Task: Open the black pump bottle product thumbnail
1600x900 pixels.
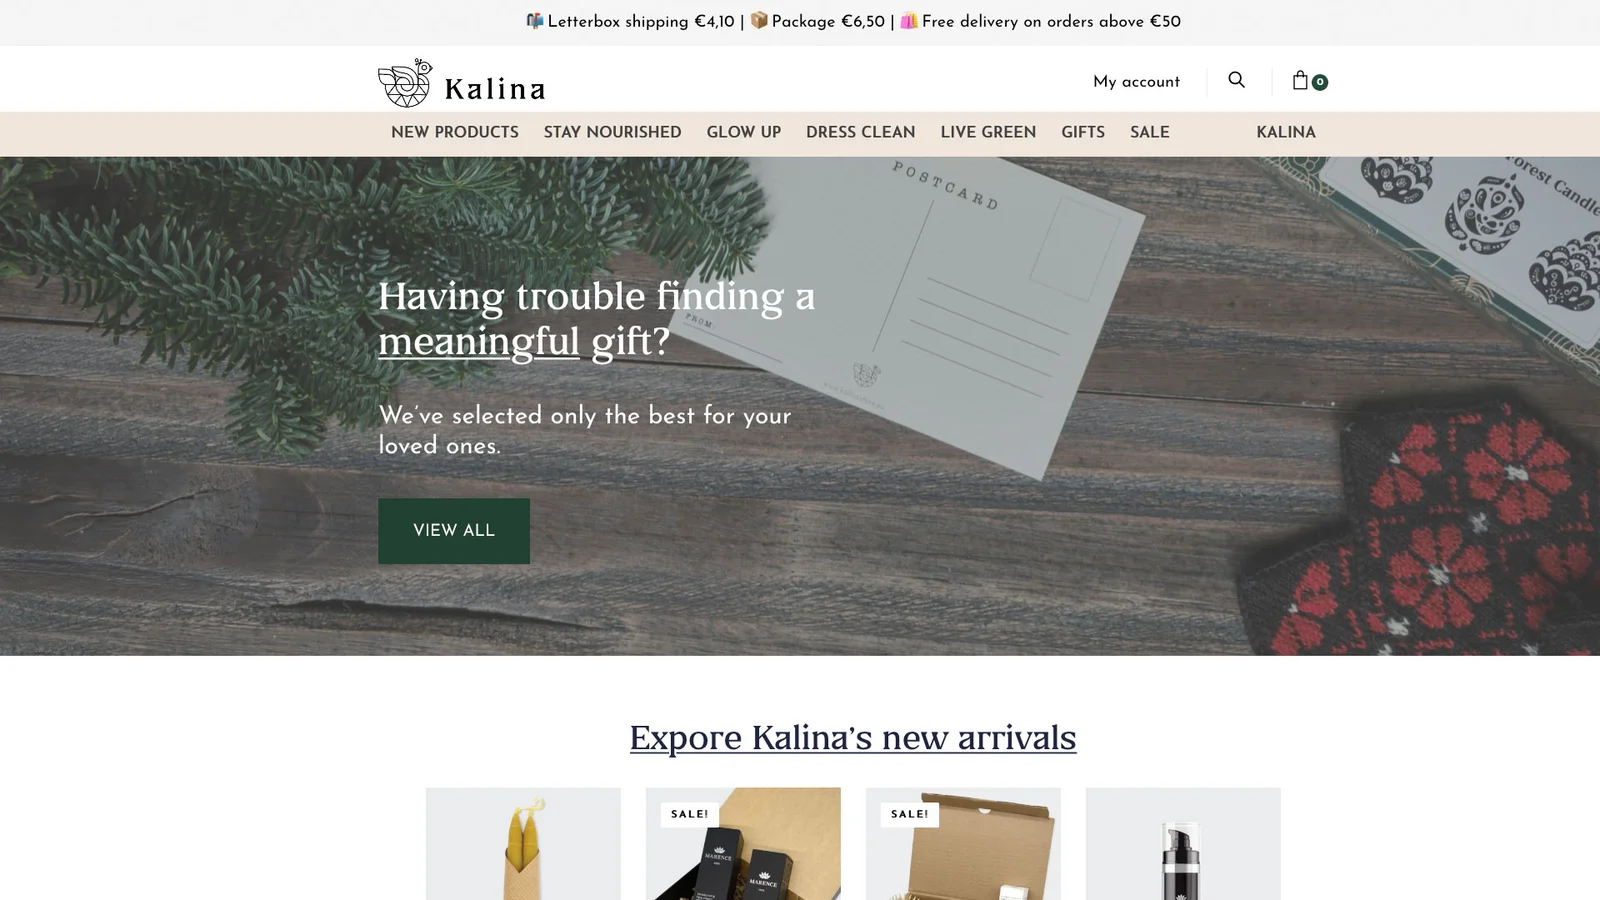Action: pyautogui.click(x=1183, y=844)
